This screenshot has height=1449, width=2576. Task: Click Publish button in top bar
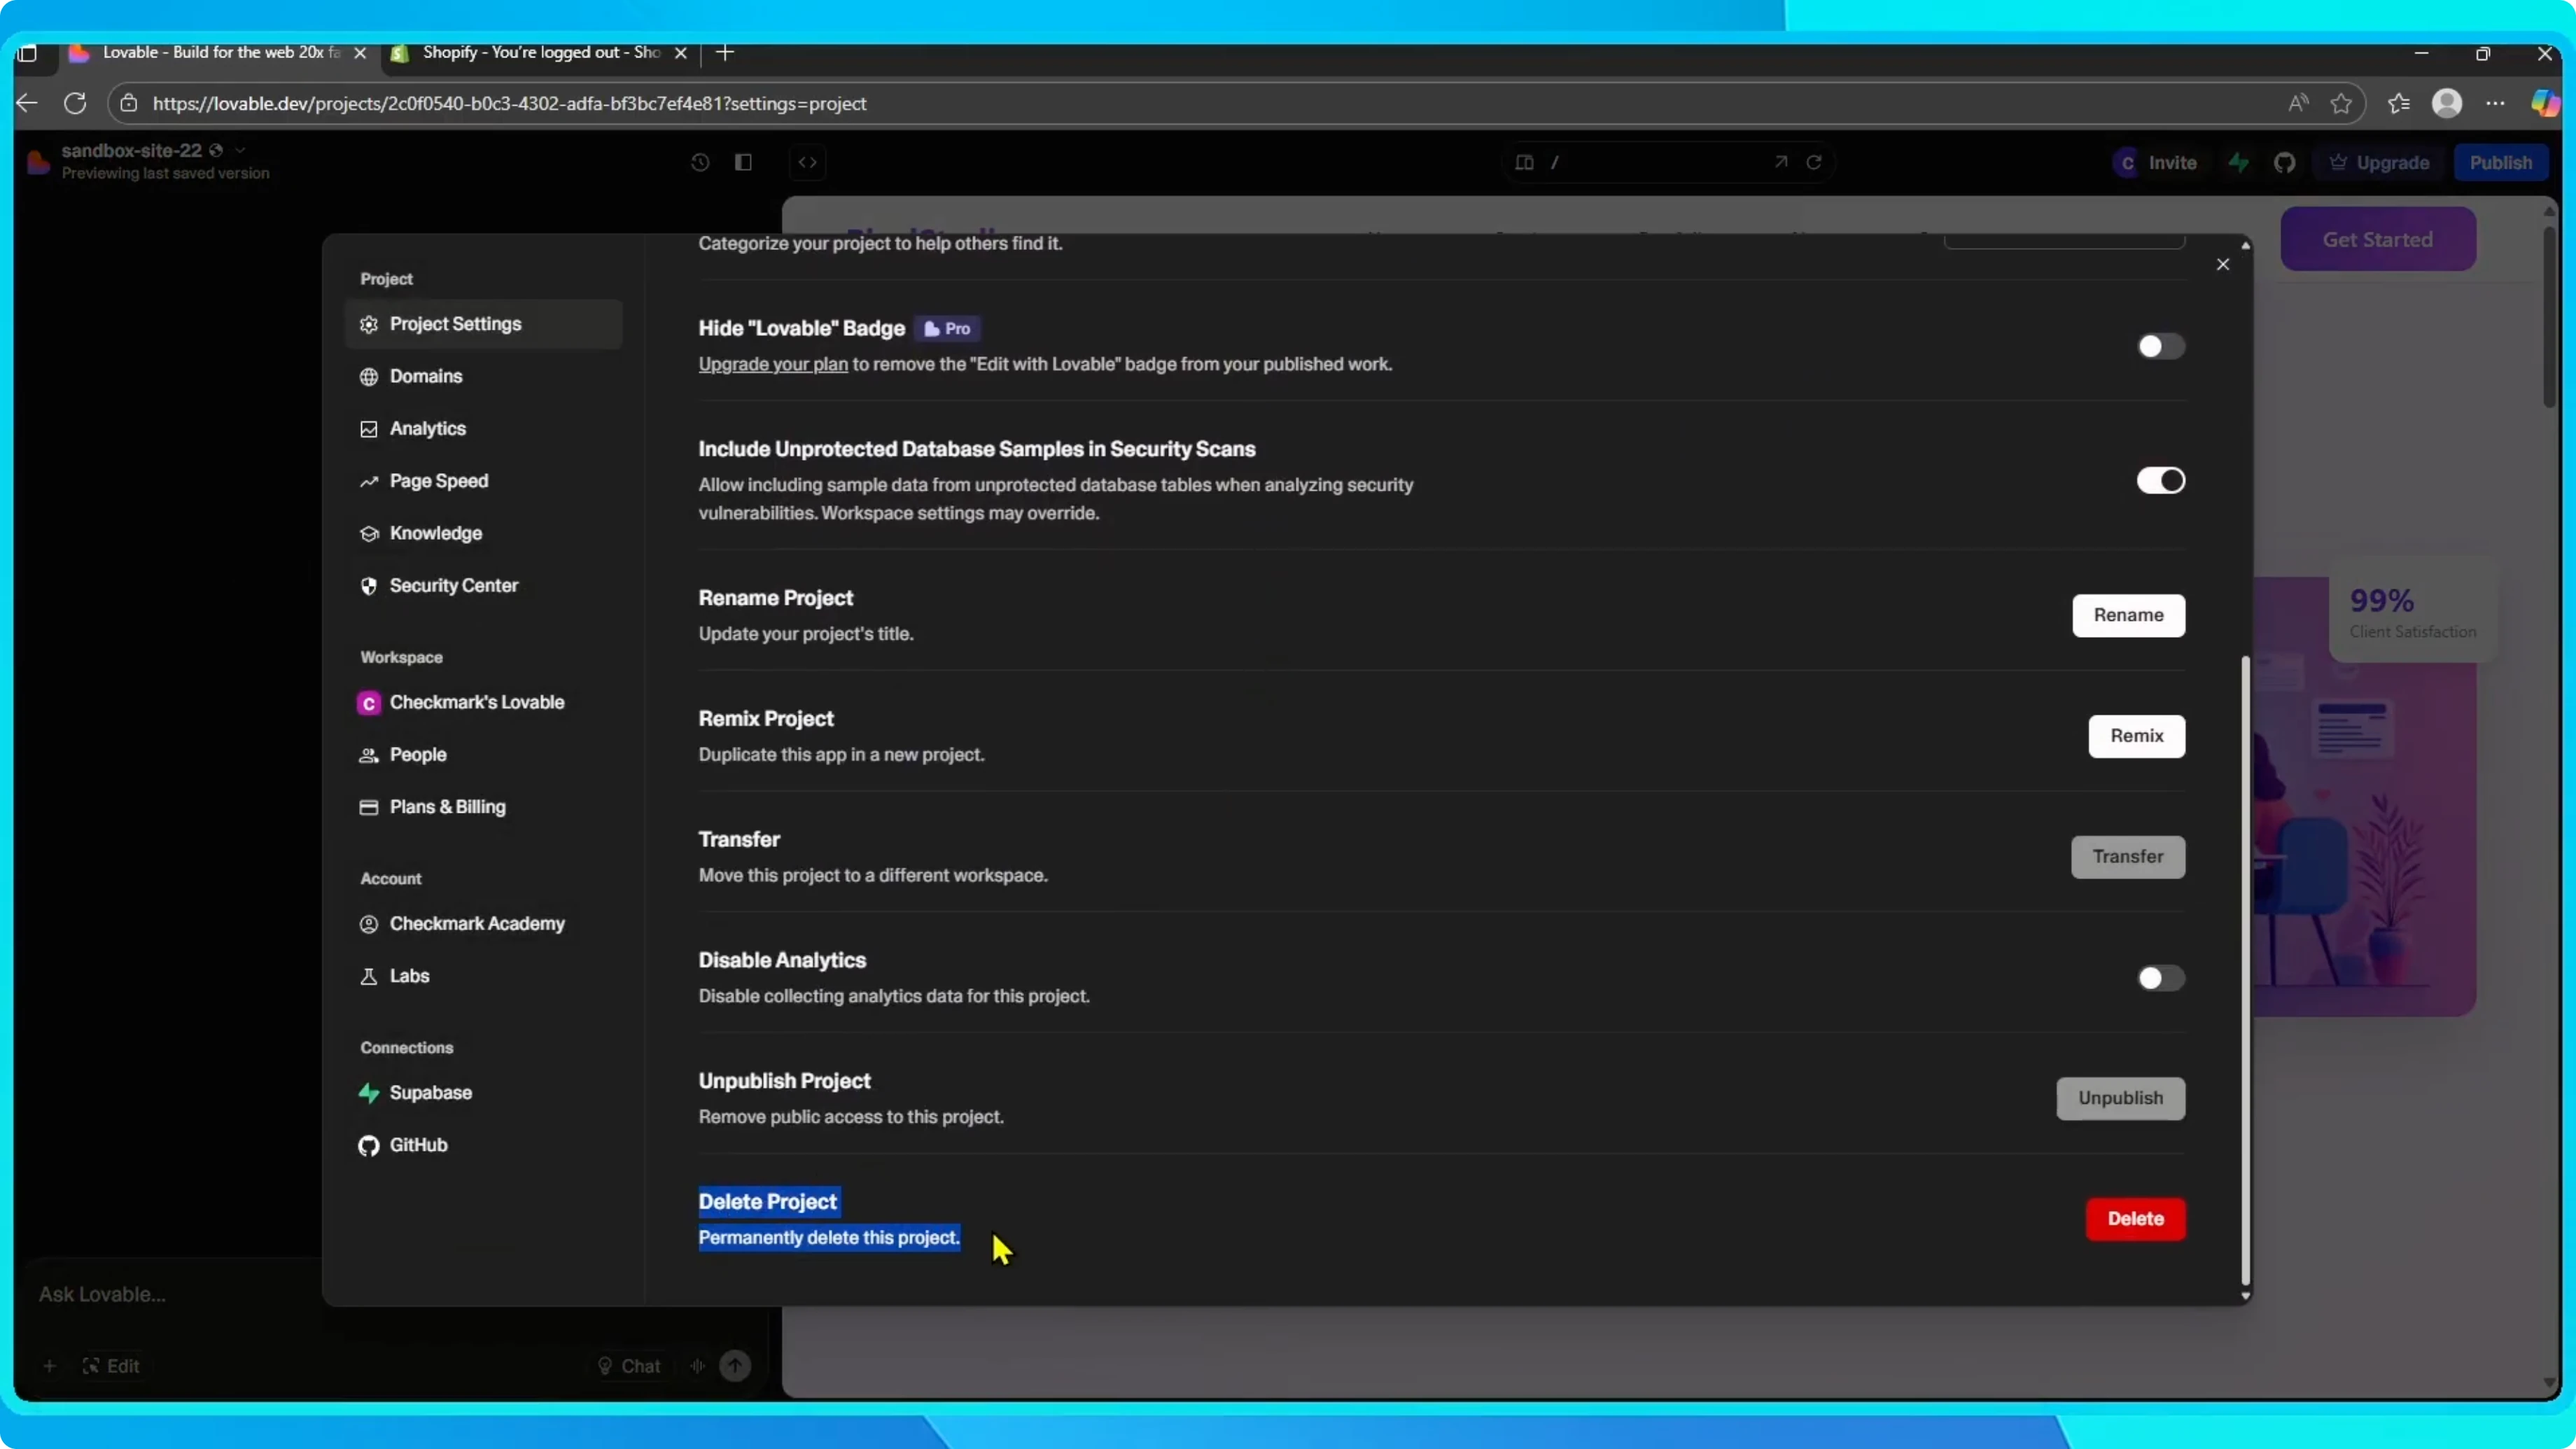click(x=2500, y=163)
